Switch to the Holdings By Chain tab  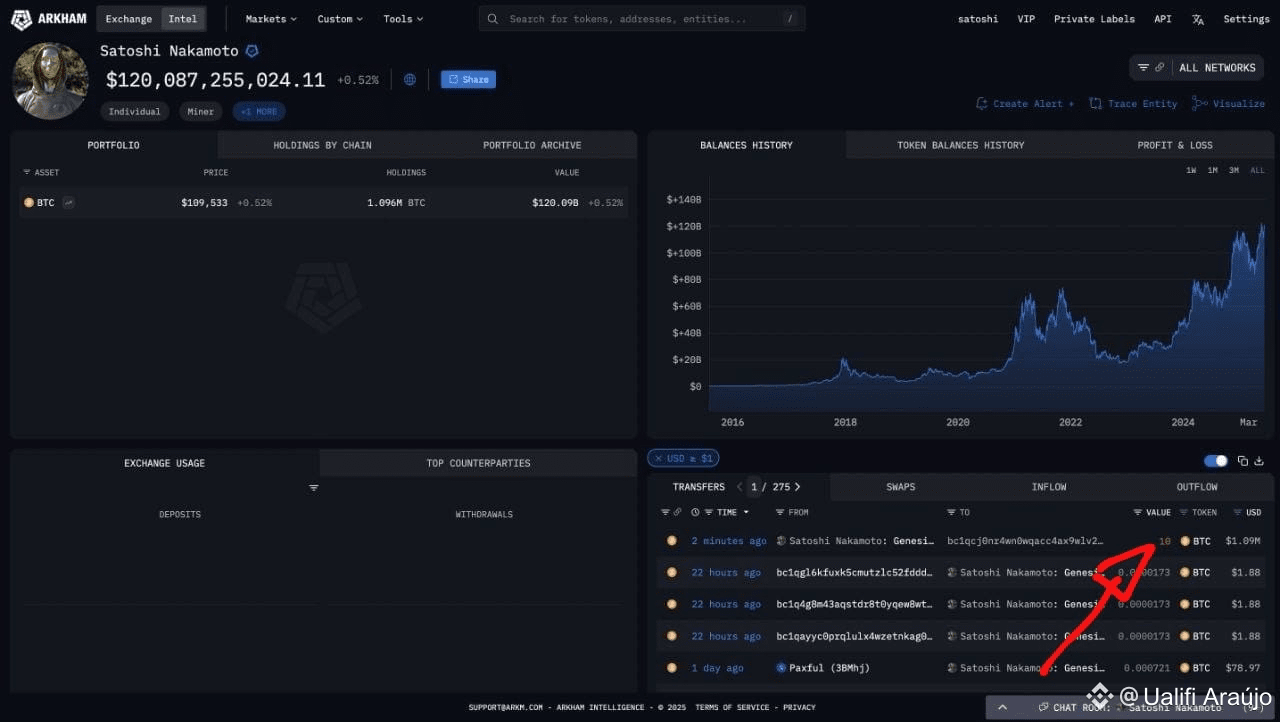(322, 145)
